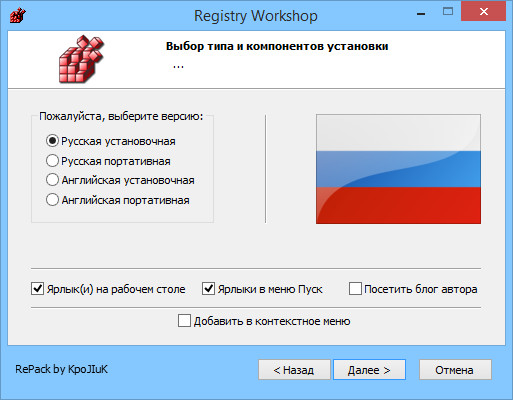Select the Русская установочная radio option
The width and height of the screenshot is (513, 400).
tap(111, 141)
